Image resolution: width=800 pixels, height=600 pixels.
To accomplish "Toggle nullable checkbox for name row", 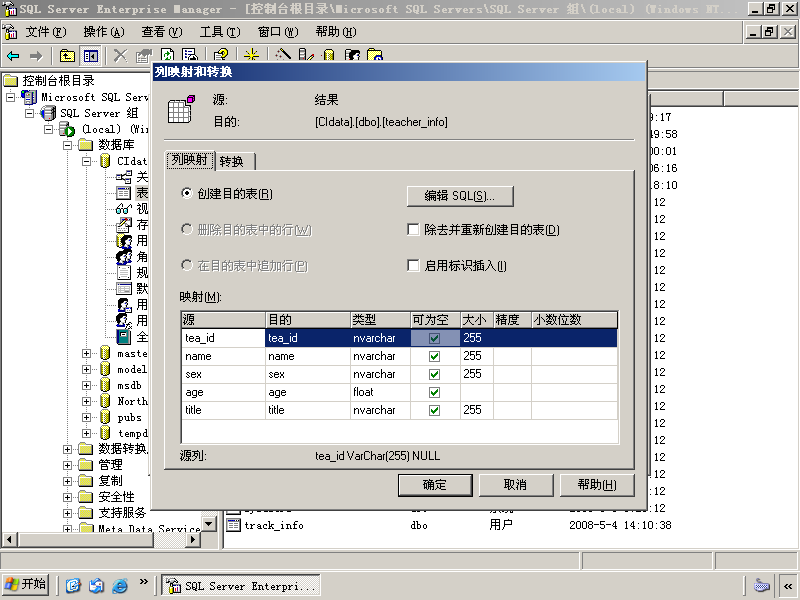I will 434,356.
